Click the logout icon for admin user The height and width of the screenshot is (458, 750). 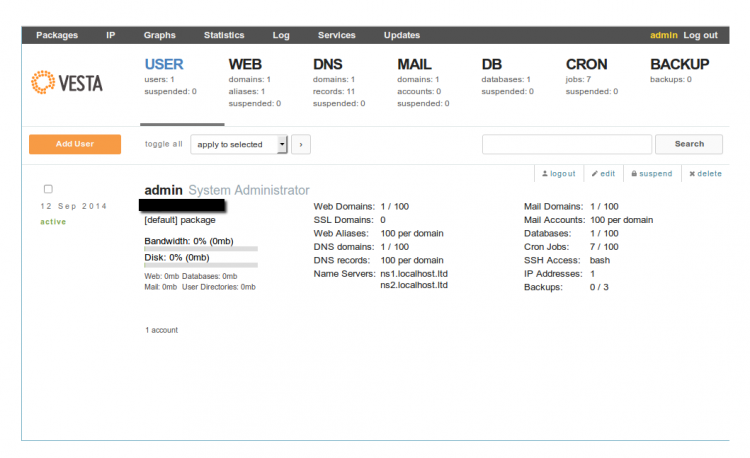[545, 174]
